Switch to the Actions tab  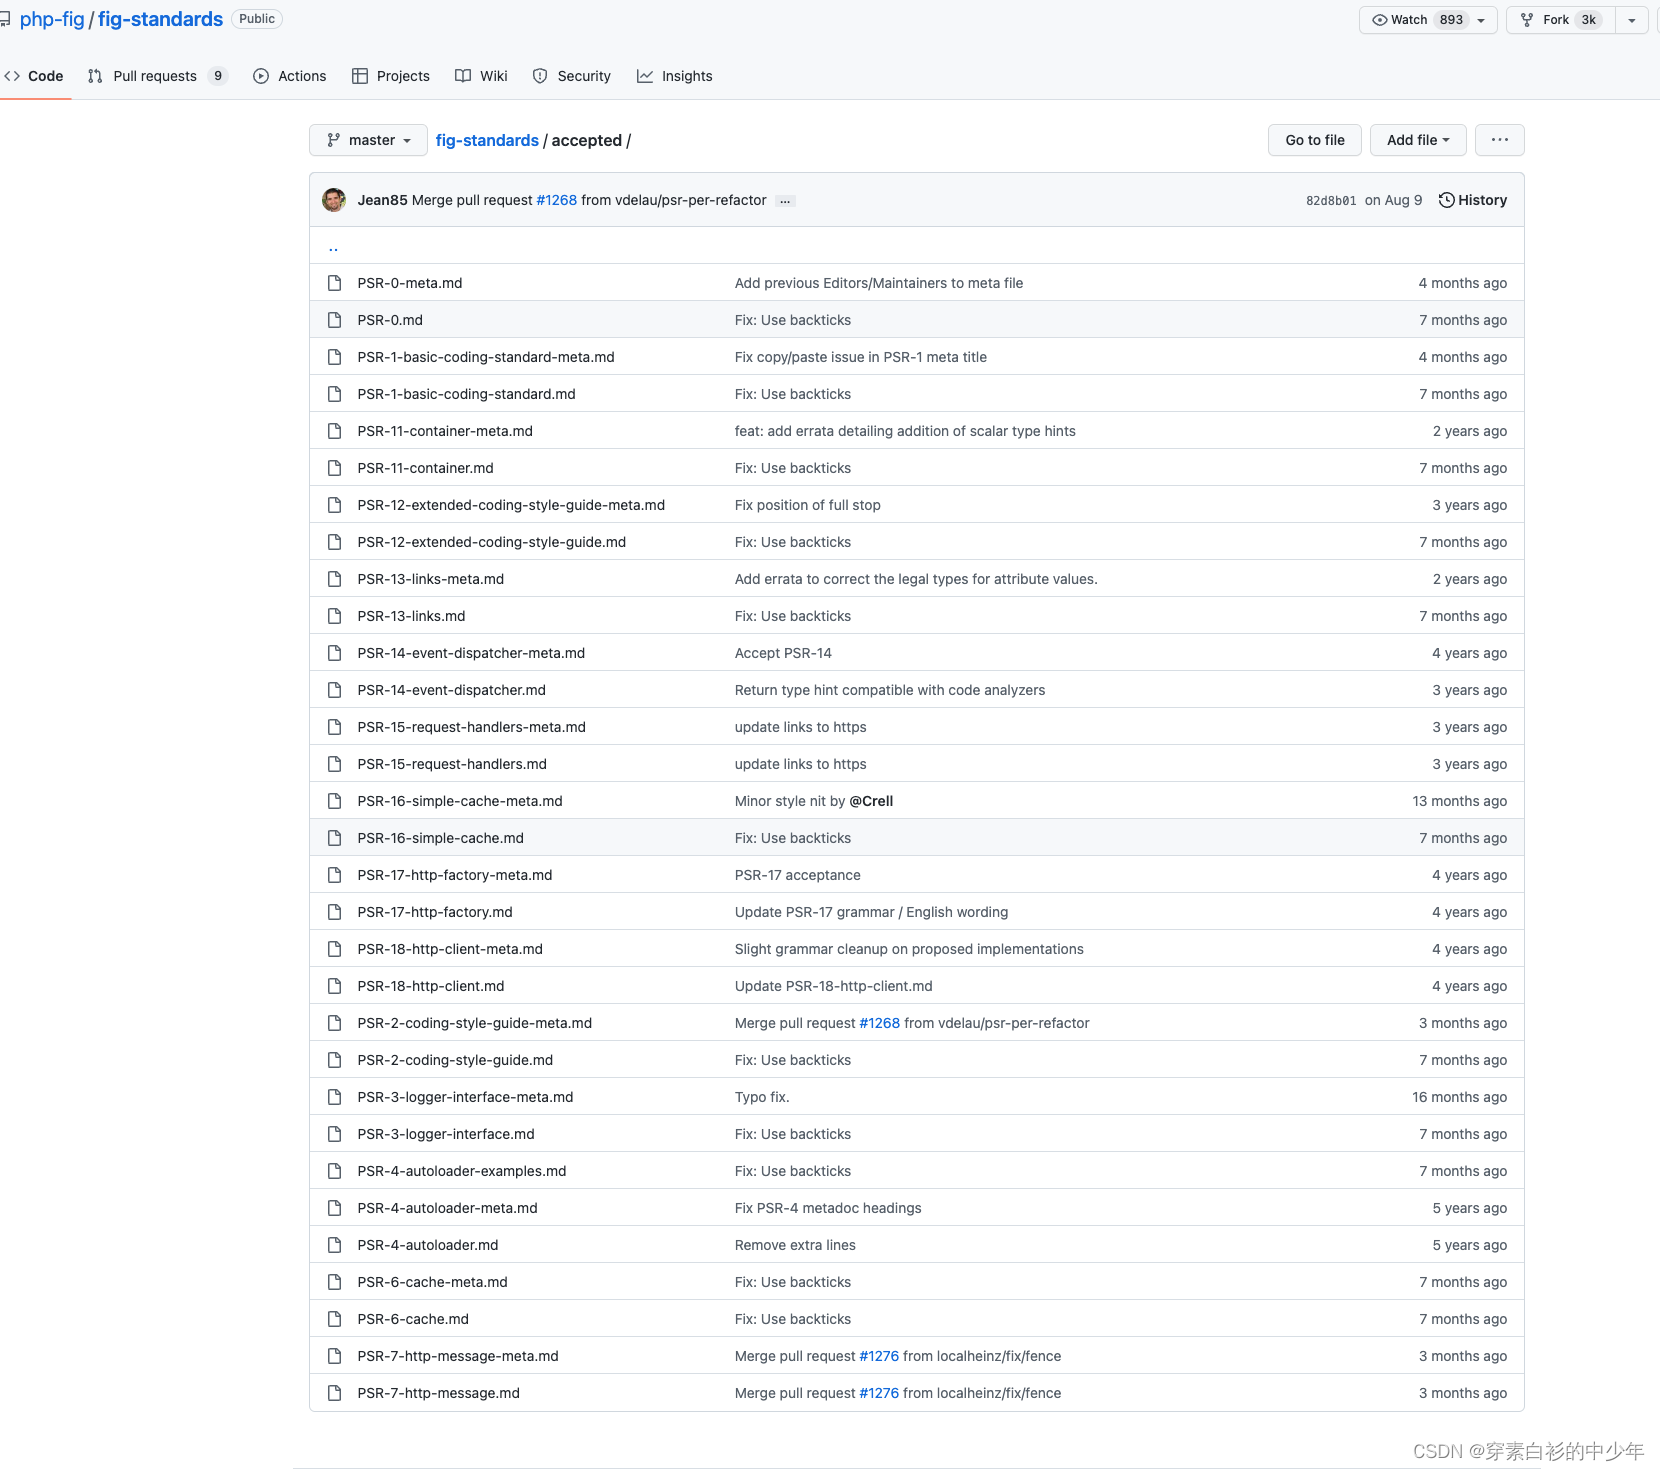point(290,76)
